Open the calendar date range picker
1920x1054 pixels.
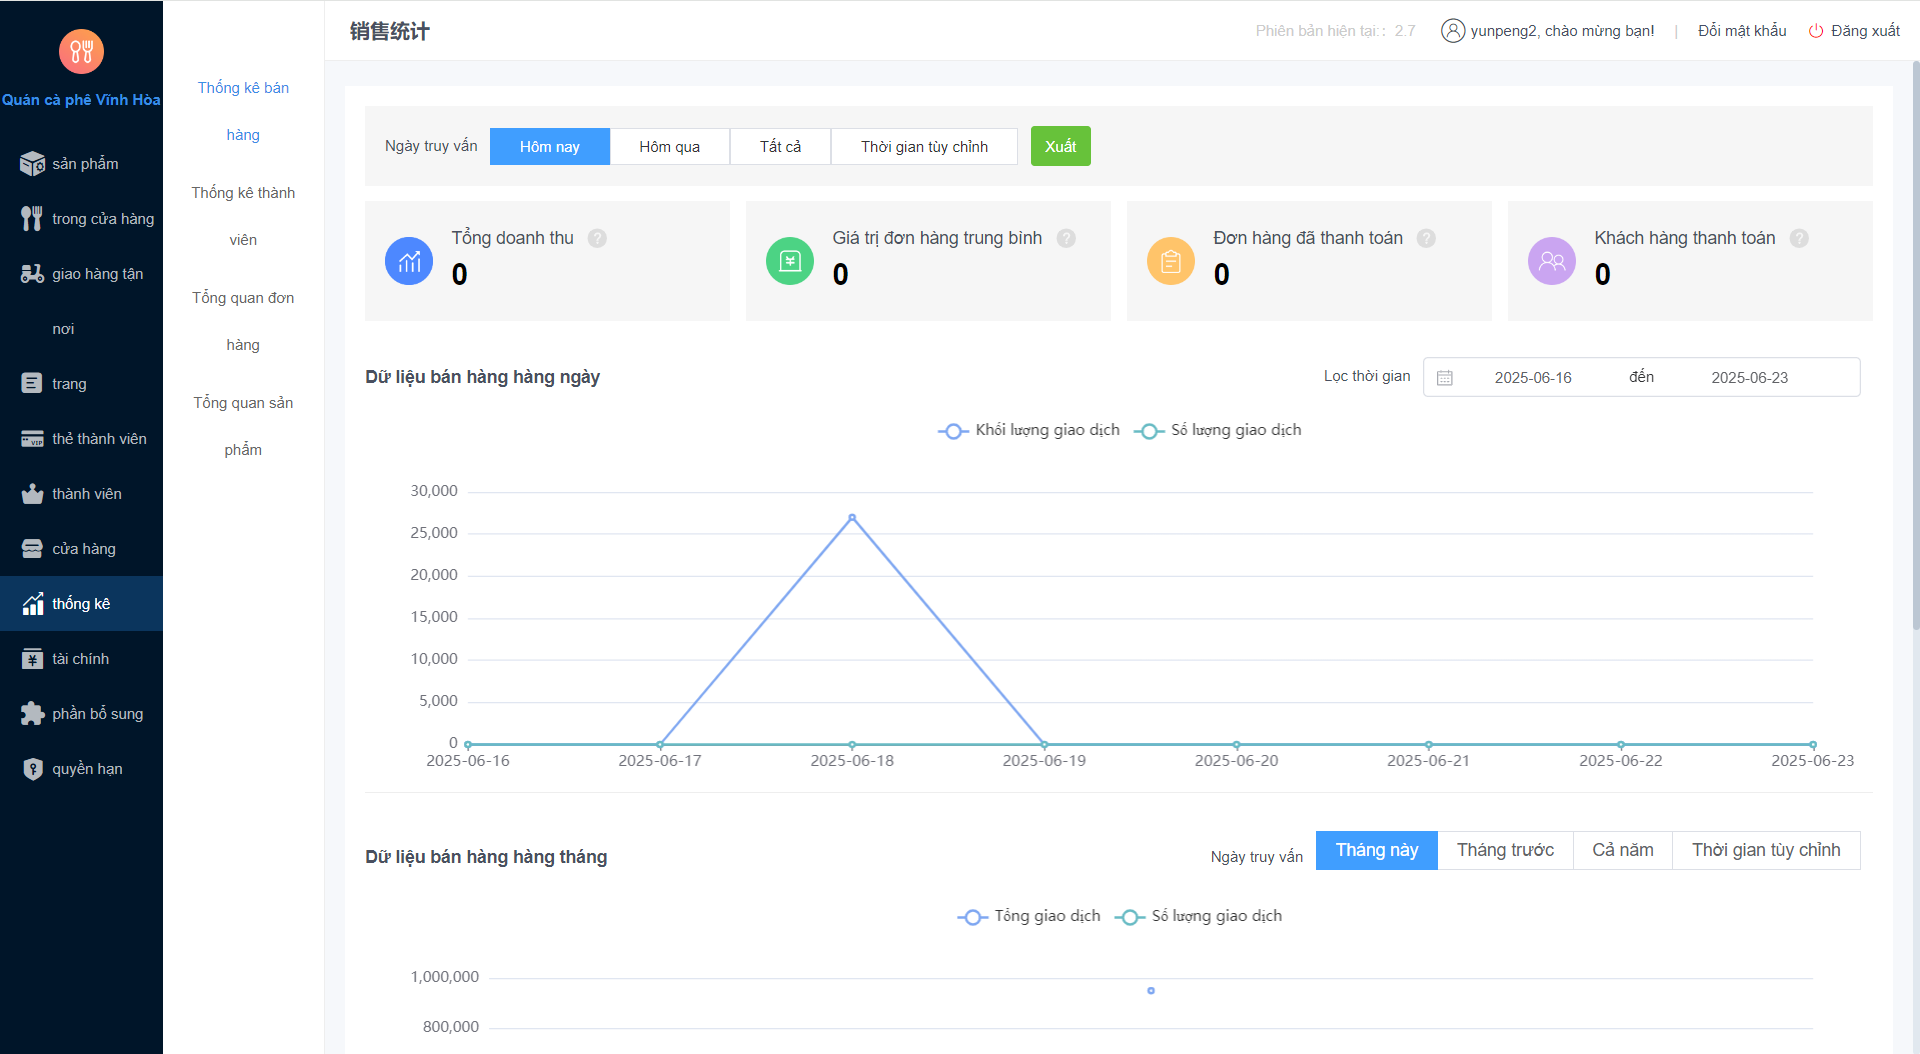click(1445, 378)
